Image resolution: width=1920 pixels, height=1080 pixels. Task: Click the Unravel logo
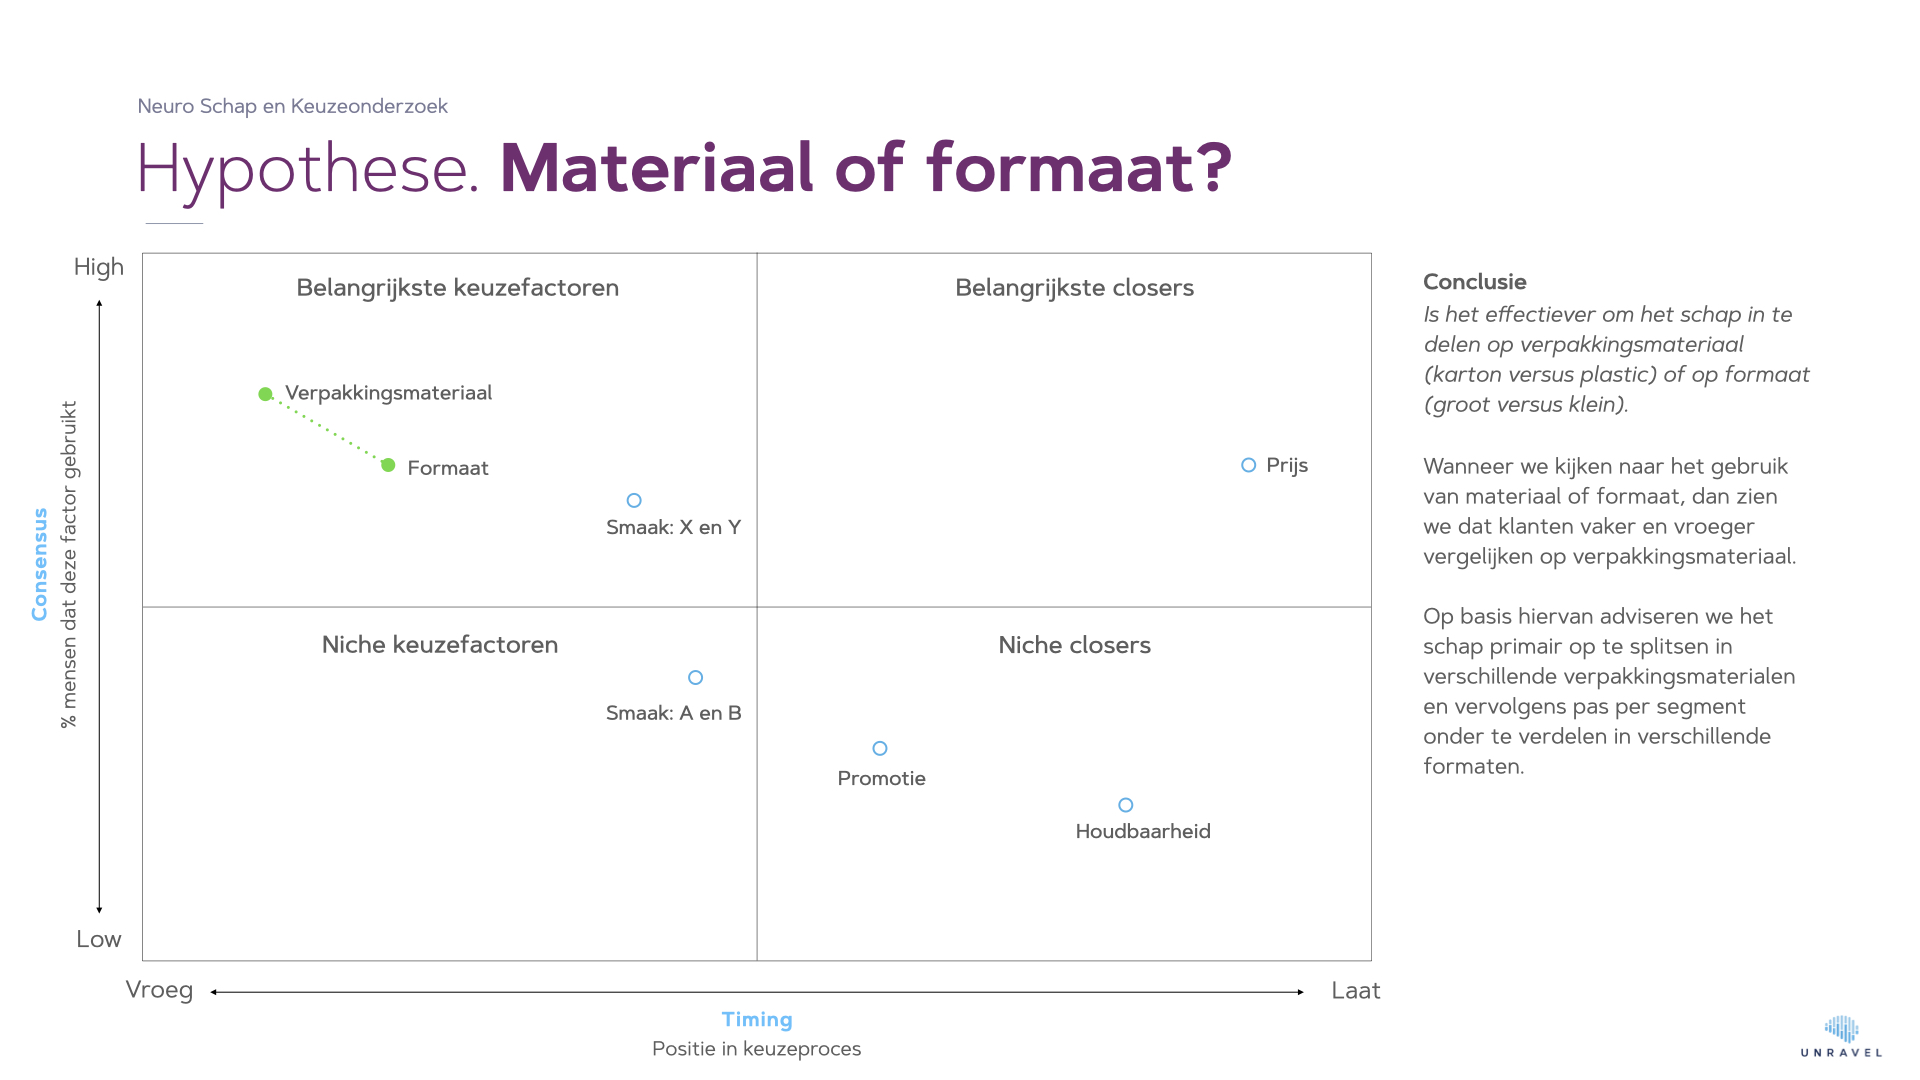(1841, 1036)
